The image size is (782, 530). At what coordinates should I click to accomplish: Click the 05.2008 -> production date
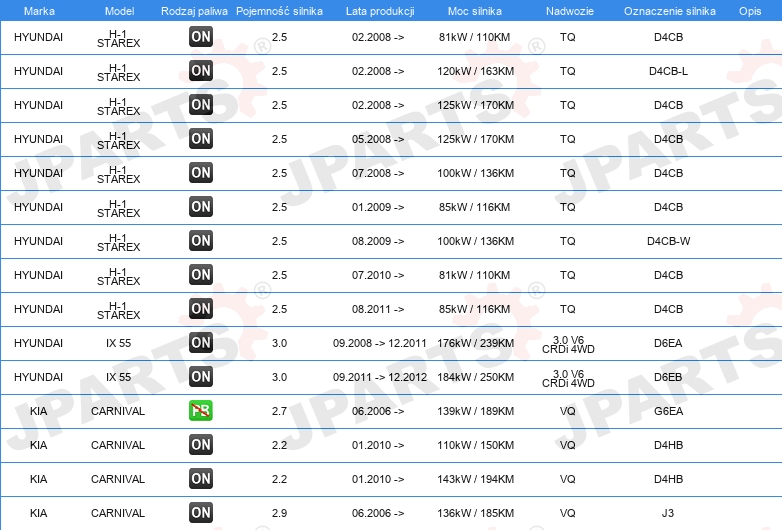[378, 139]
